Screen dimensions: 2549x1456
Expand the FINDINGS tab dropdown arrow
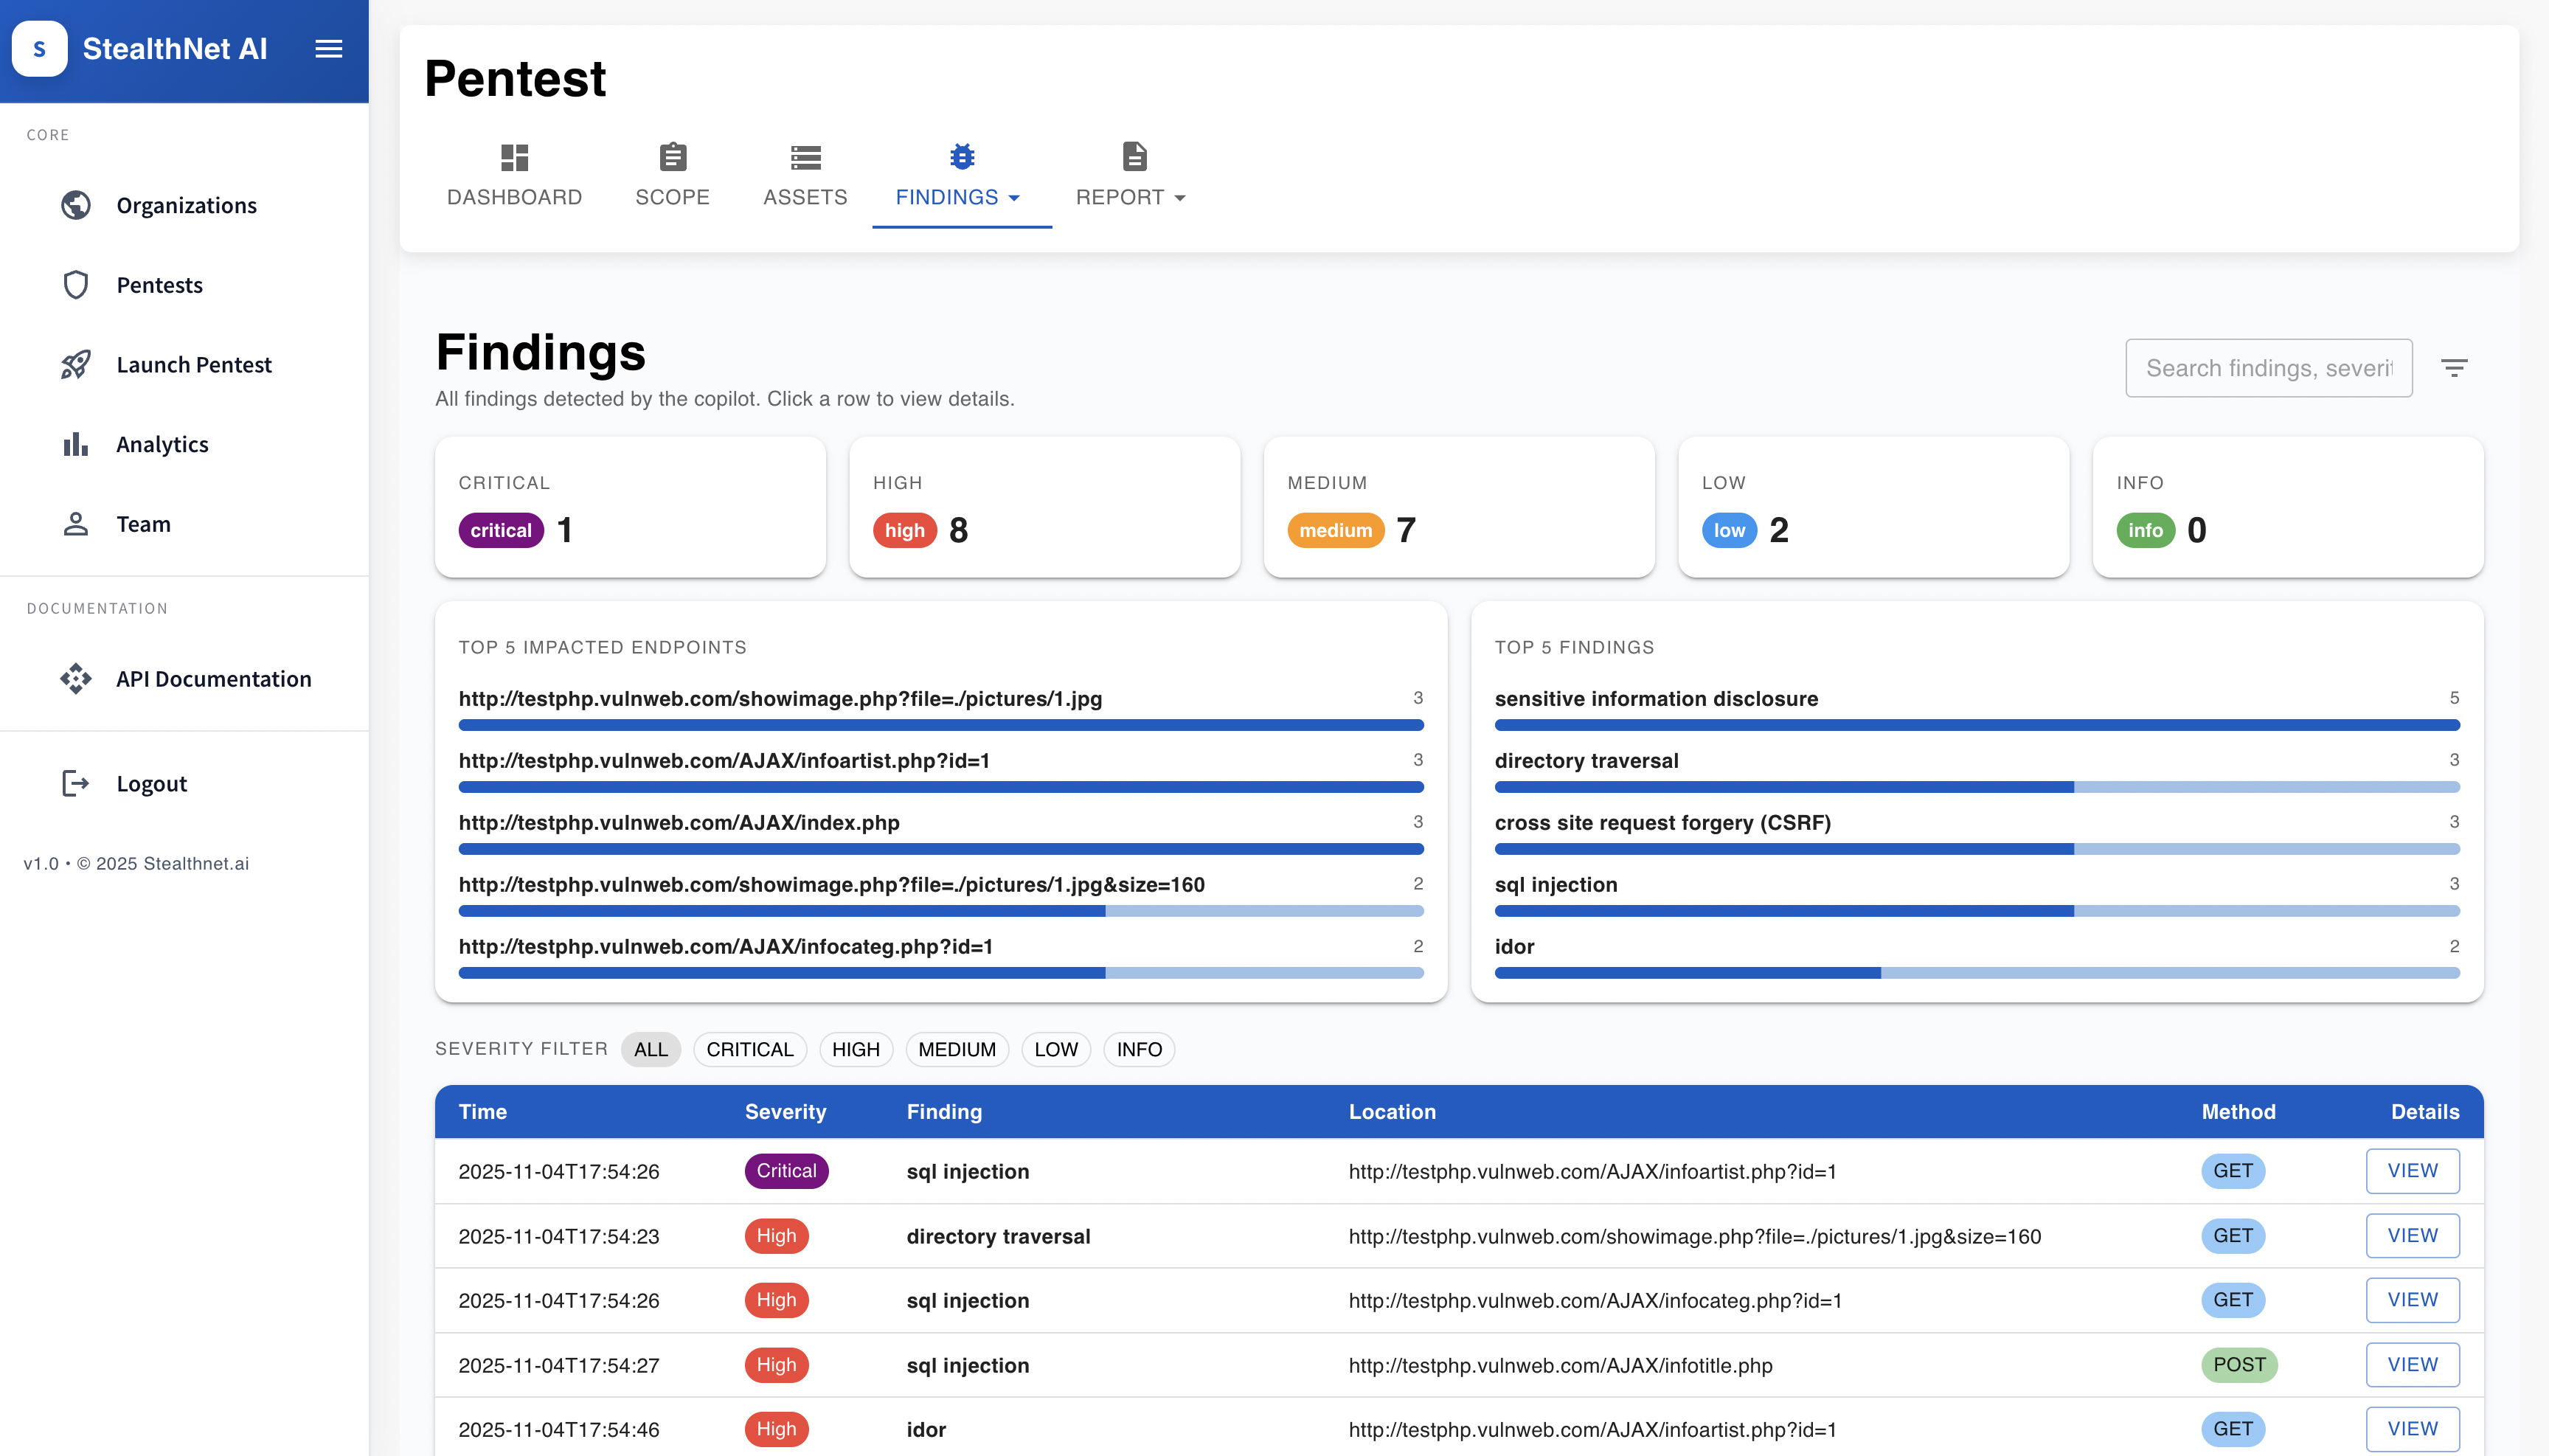coord(1014,198)
